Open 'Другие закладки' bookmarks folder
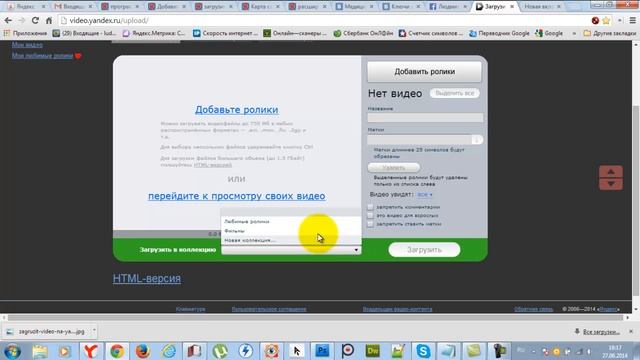The image size is (640, 360). click(x=610, y=33)
